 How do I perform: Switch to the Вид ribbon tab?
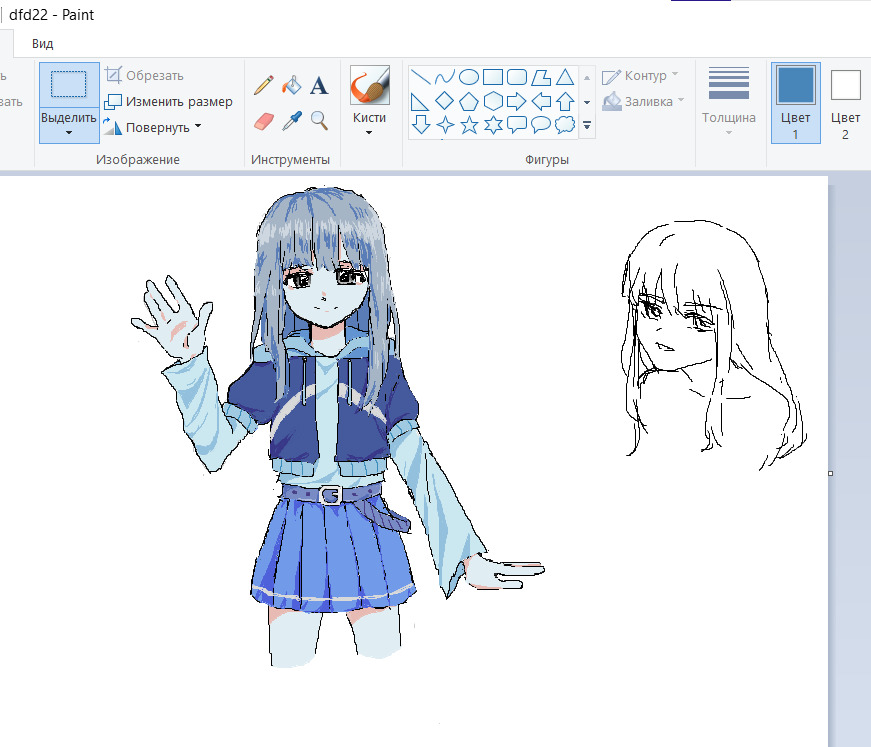pos(42,43)
